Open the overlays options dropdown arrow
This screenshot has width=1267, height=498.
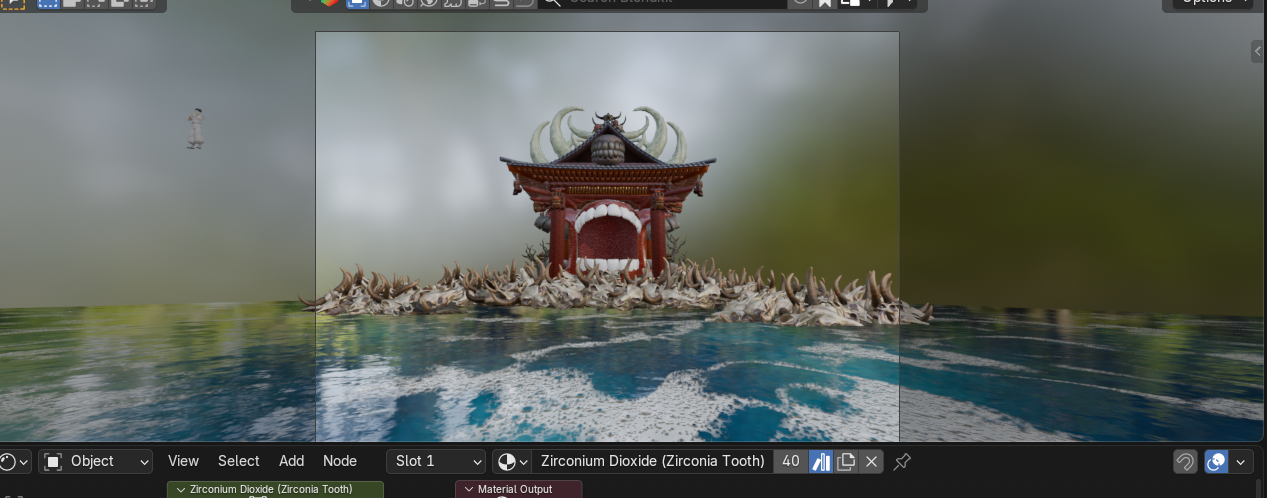1241,461
